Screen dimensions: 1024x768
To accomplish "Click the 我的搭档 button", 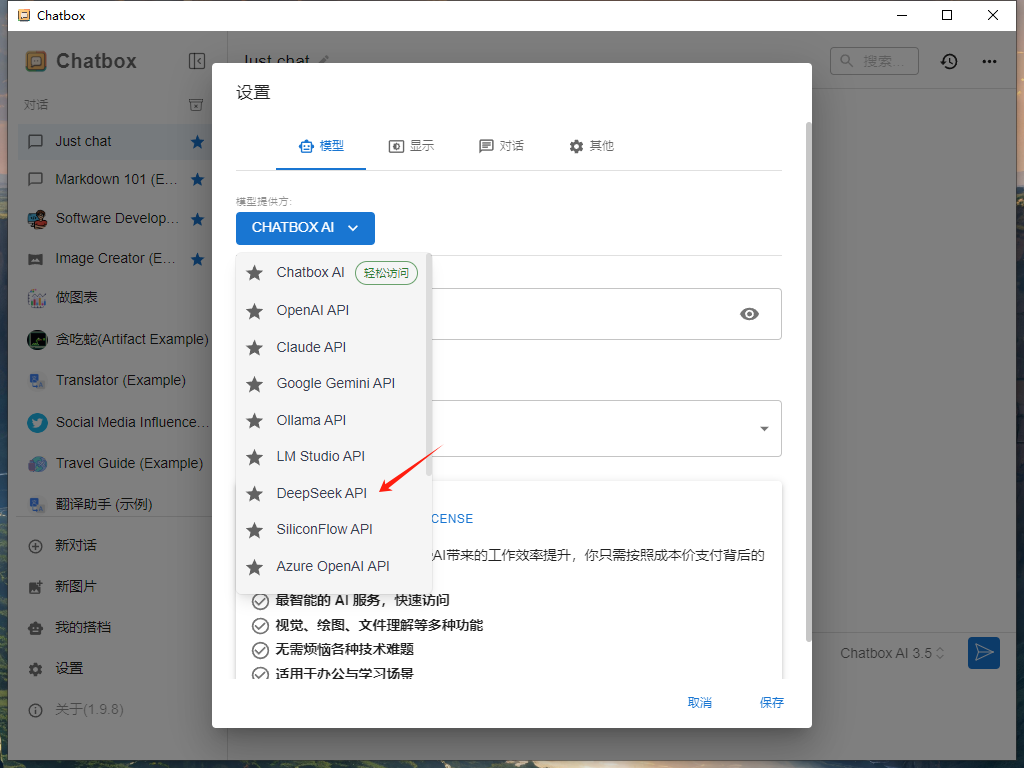I will pyautogui.click(x=114, y=628).
